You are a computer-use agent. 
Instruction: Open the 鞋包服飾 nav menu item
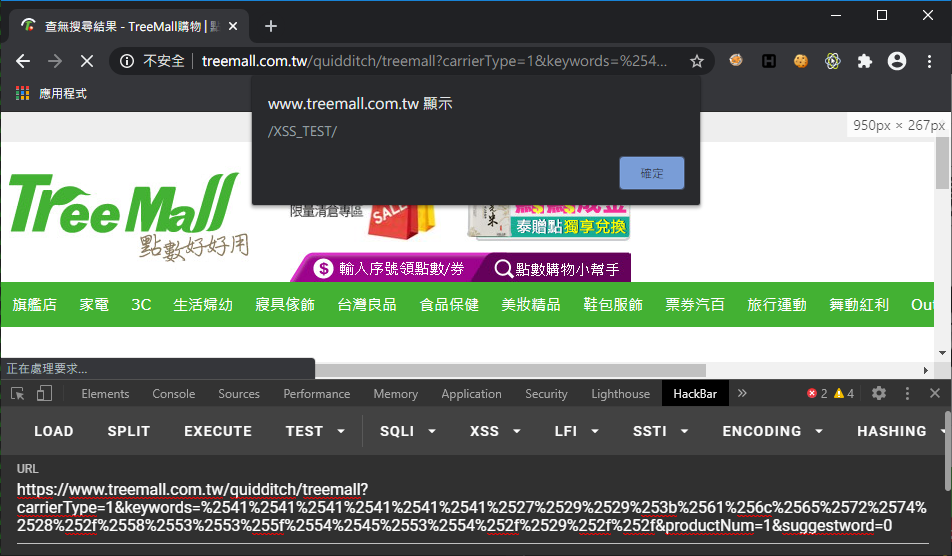coord(613,305)
